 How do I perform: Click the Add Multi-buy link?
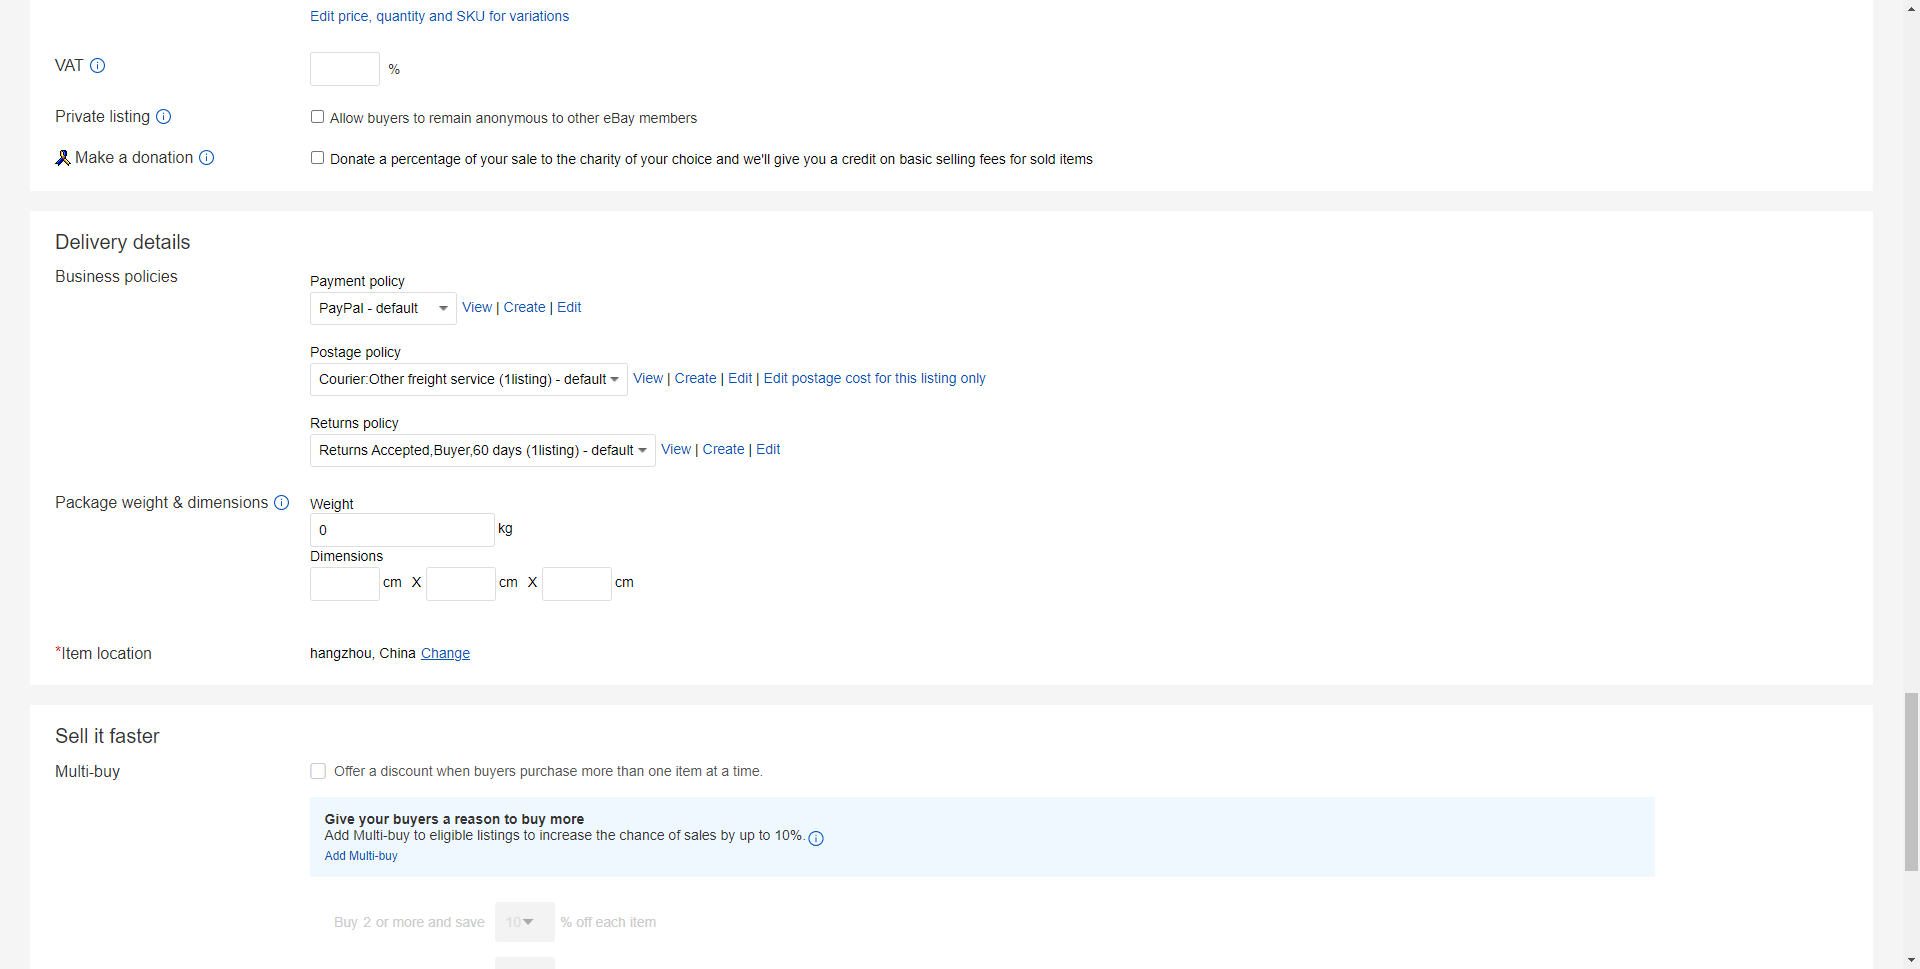pos(361,856)
